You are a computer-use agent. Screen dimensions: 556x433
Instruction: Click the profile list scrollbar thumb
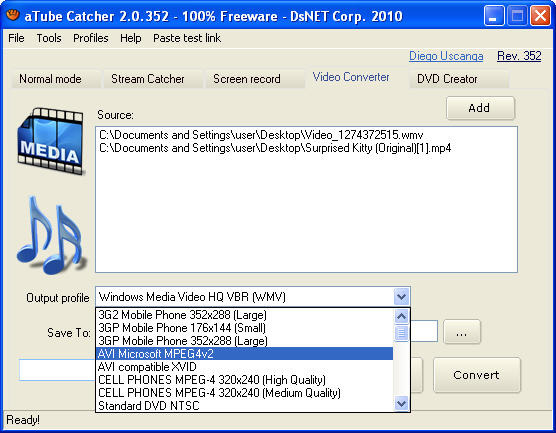401,333
